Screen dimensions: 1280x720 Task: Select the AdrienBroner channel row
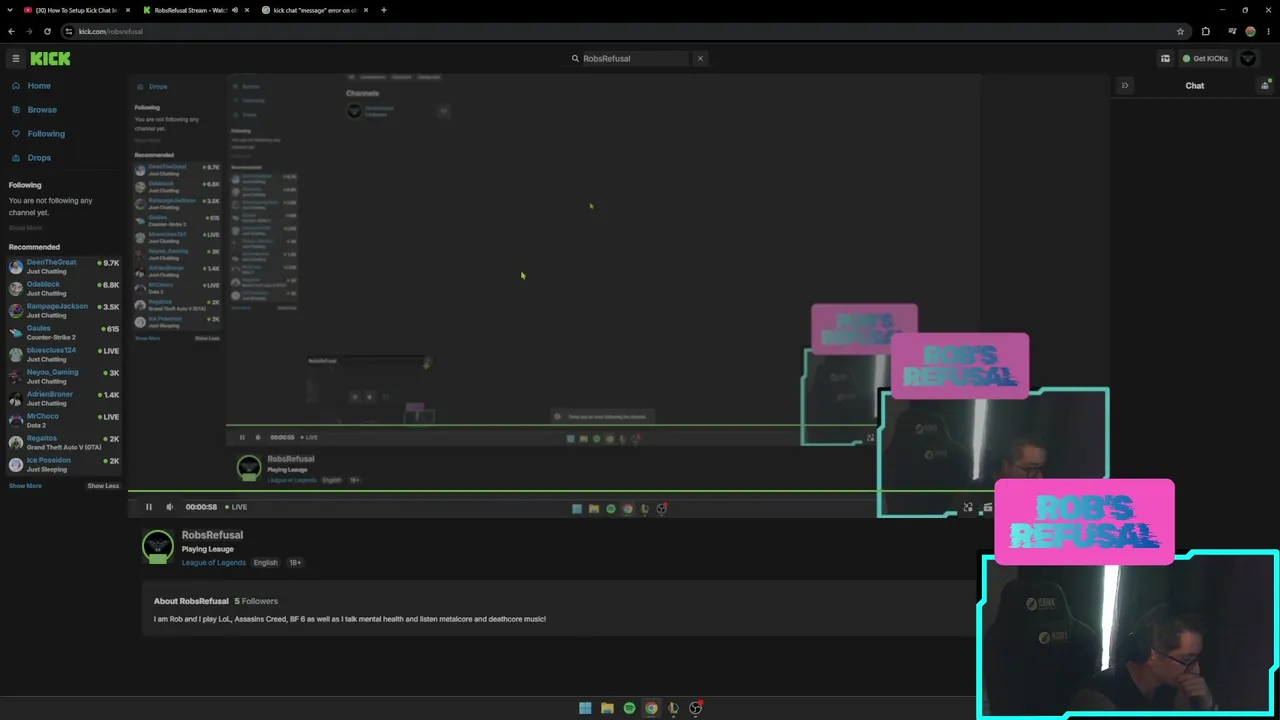click(x=63, y=398)
